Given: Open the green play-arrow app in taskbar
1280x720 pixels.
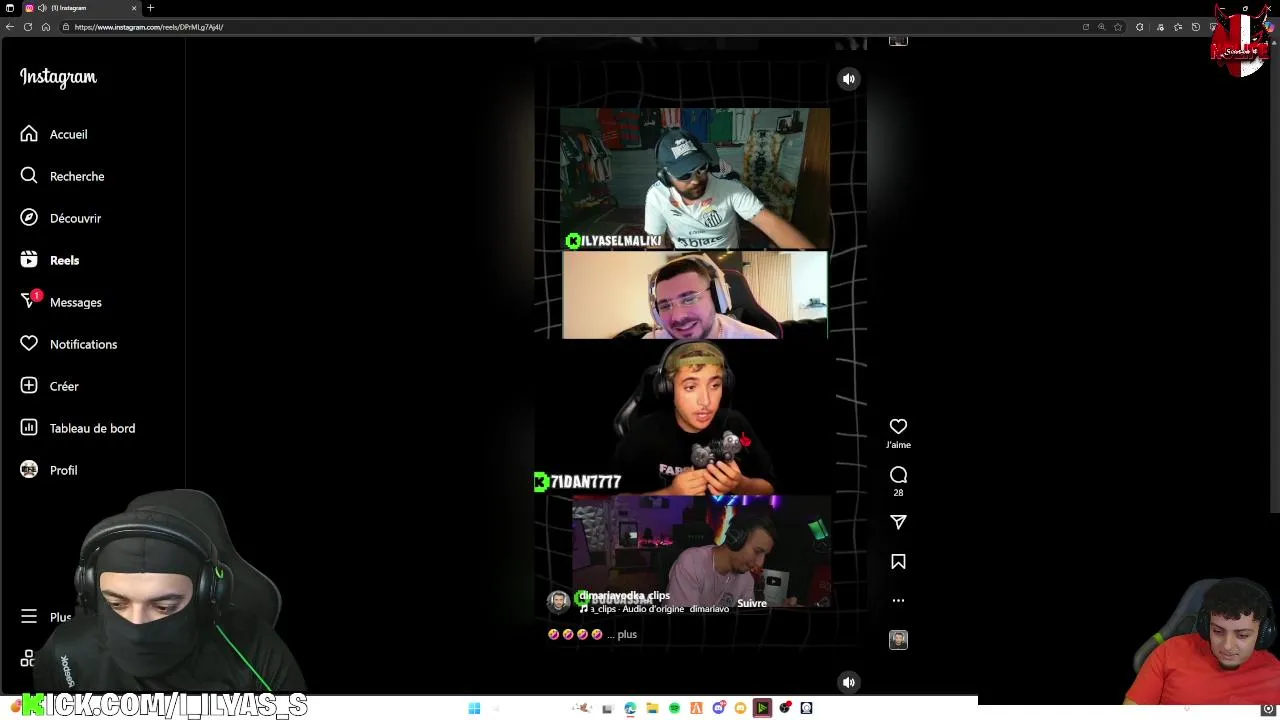Looking at the screenshot, I should point(762,708).
